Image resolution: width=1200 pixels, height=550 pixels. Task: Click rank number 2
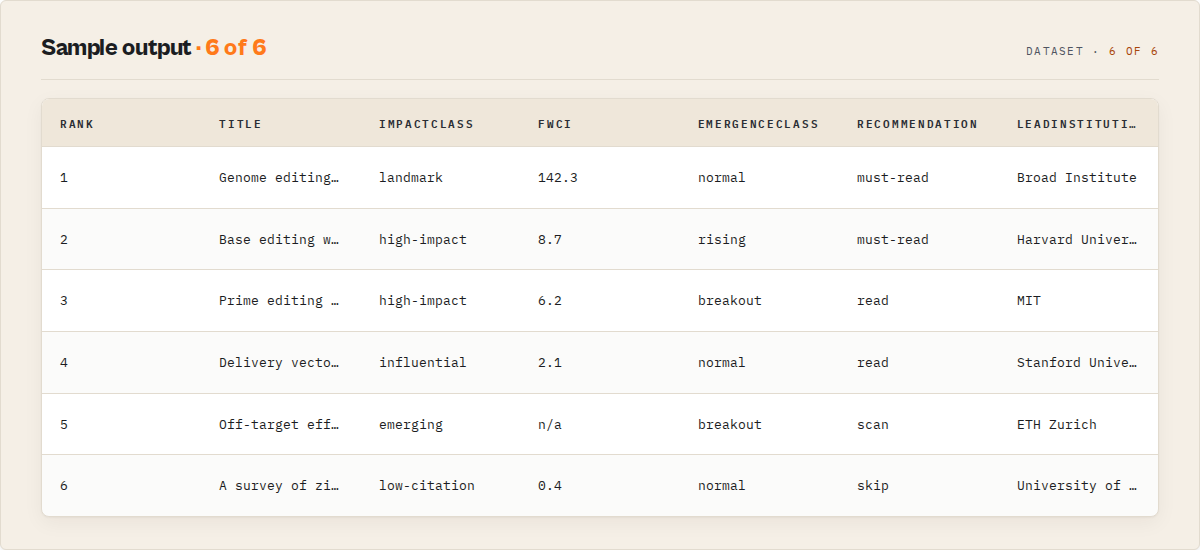[x=64, y=240]
